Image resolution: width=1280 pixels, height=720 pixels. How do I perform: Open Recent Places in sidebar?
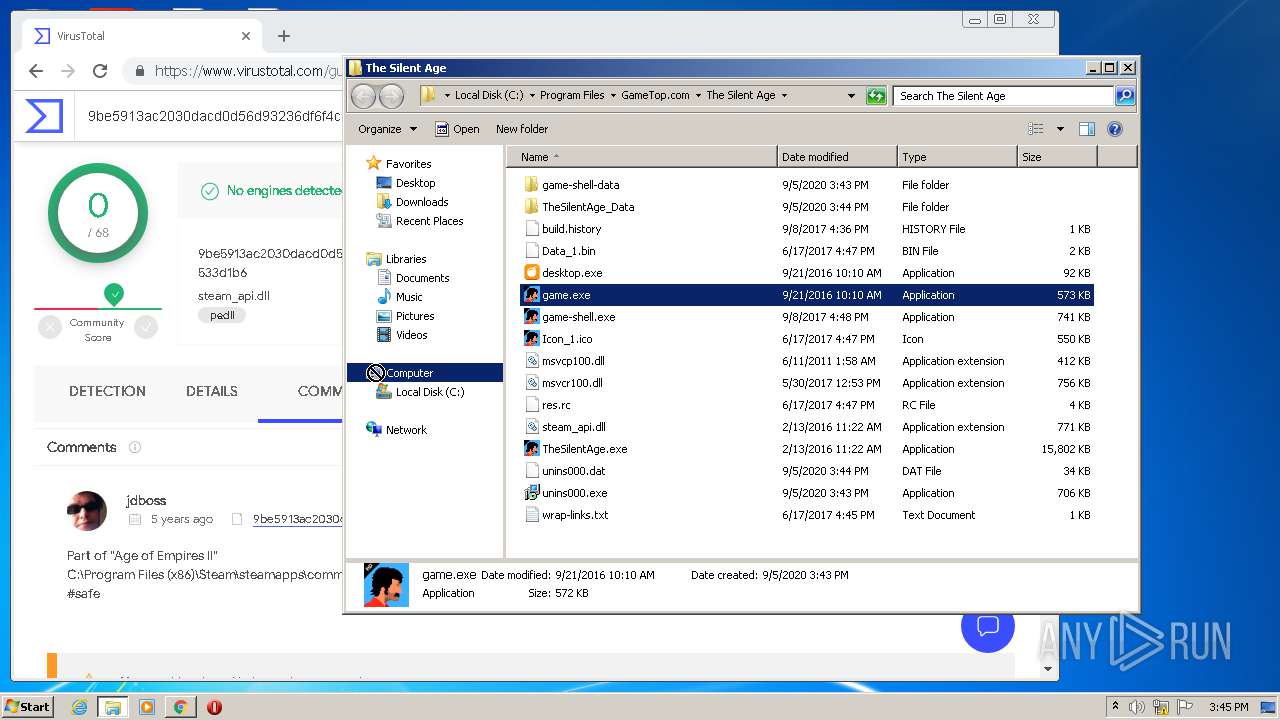click(429, 221)
